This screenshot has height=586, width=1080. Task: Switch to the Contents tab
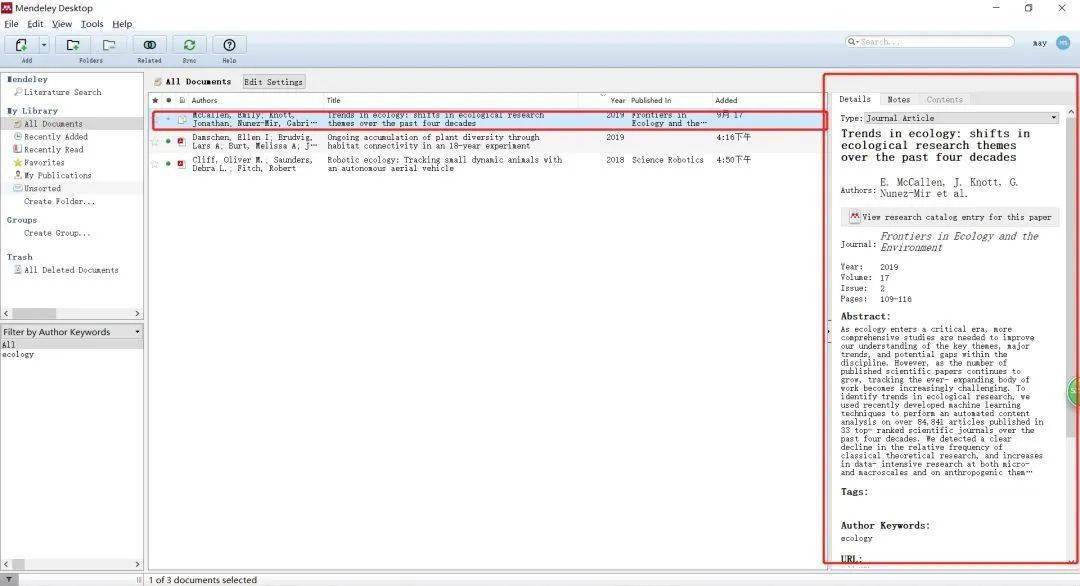944,100
